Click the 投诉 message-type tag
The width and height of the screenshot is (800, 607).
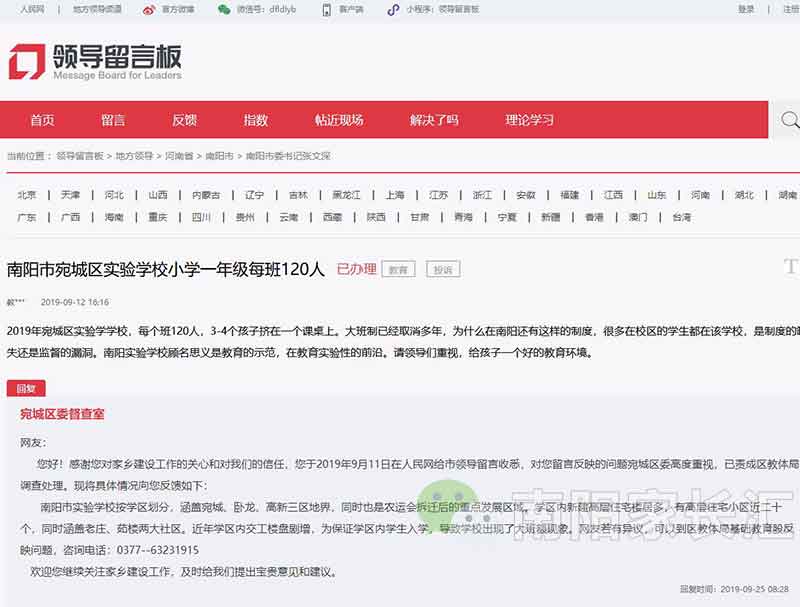(x=443, y=268)
